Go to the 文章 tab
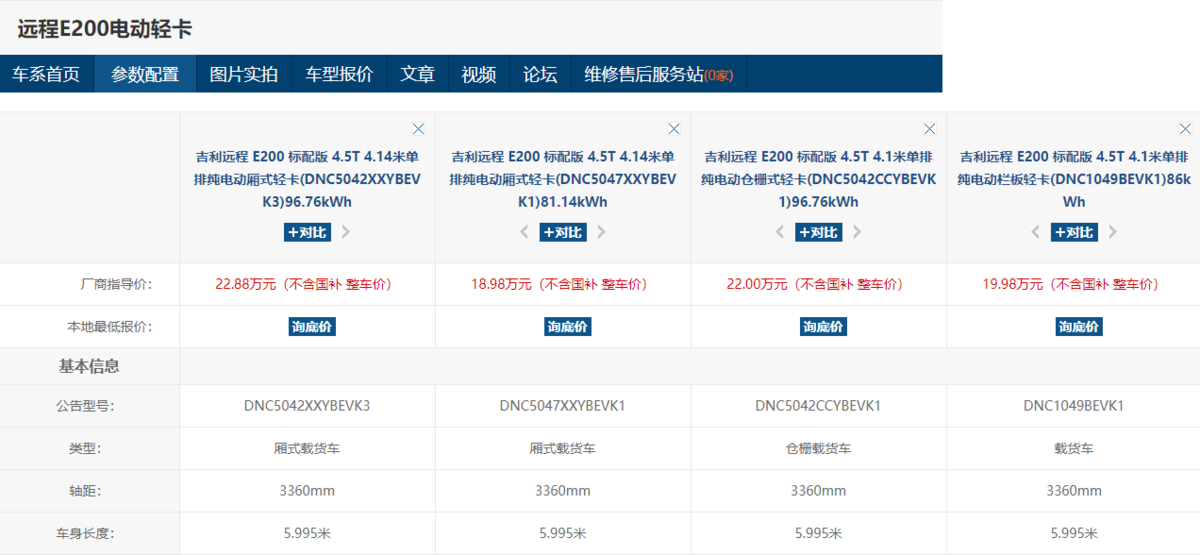Image resolution: width=1200 pixels, height=555 pixels. click(x=418, y=74)
